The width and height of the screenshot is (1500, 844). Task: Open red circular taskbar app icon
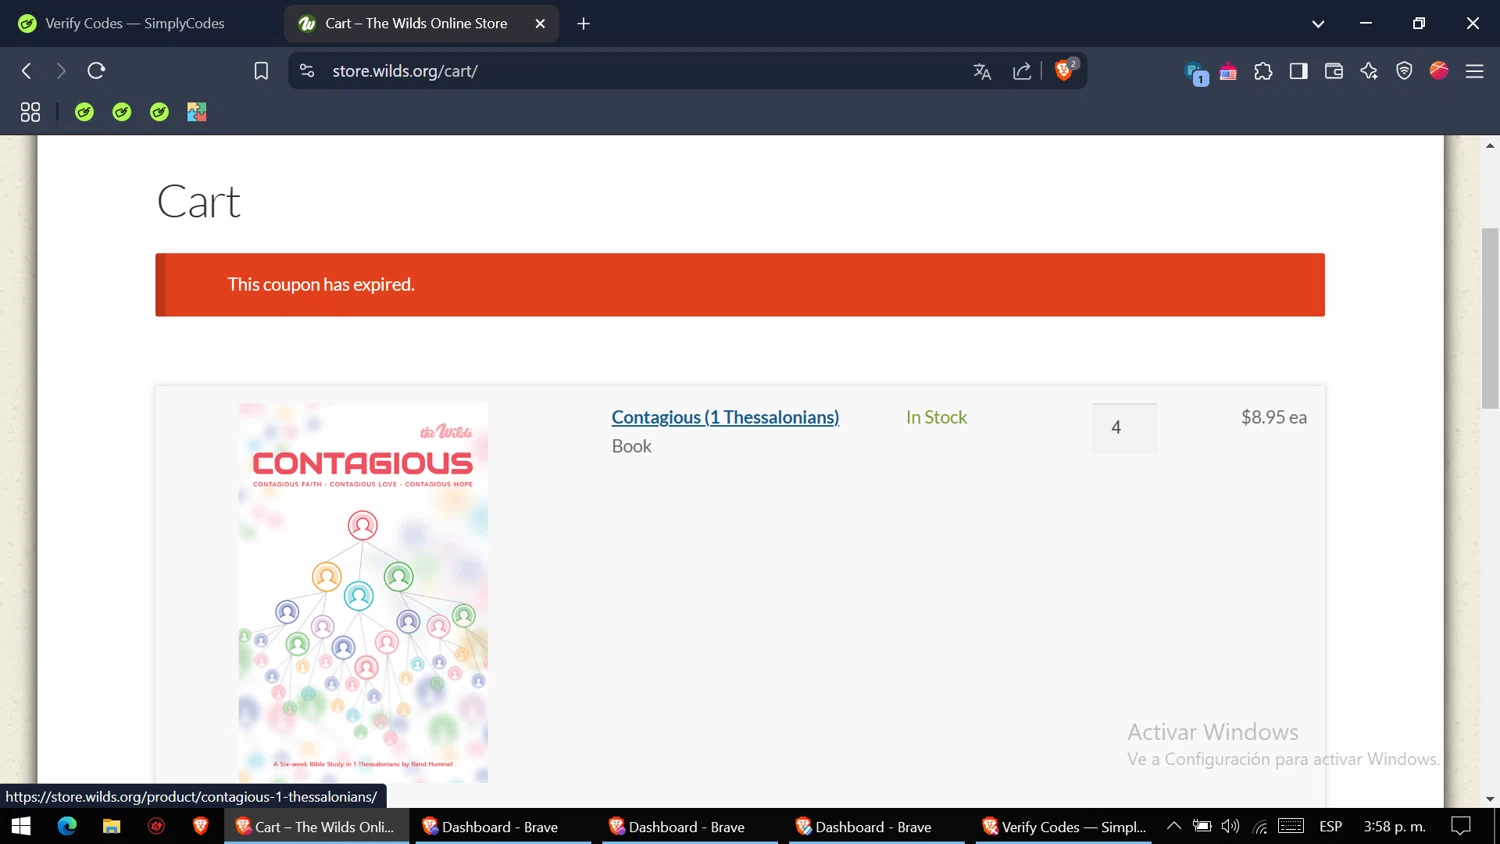tap(156, 826)
